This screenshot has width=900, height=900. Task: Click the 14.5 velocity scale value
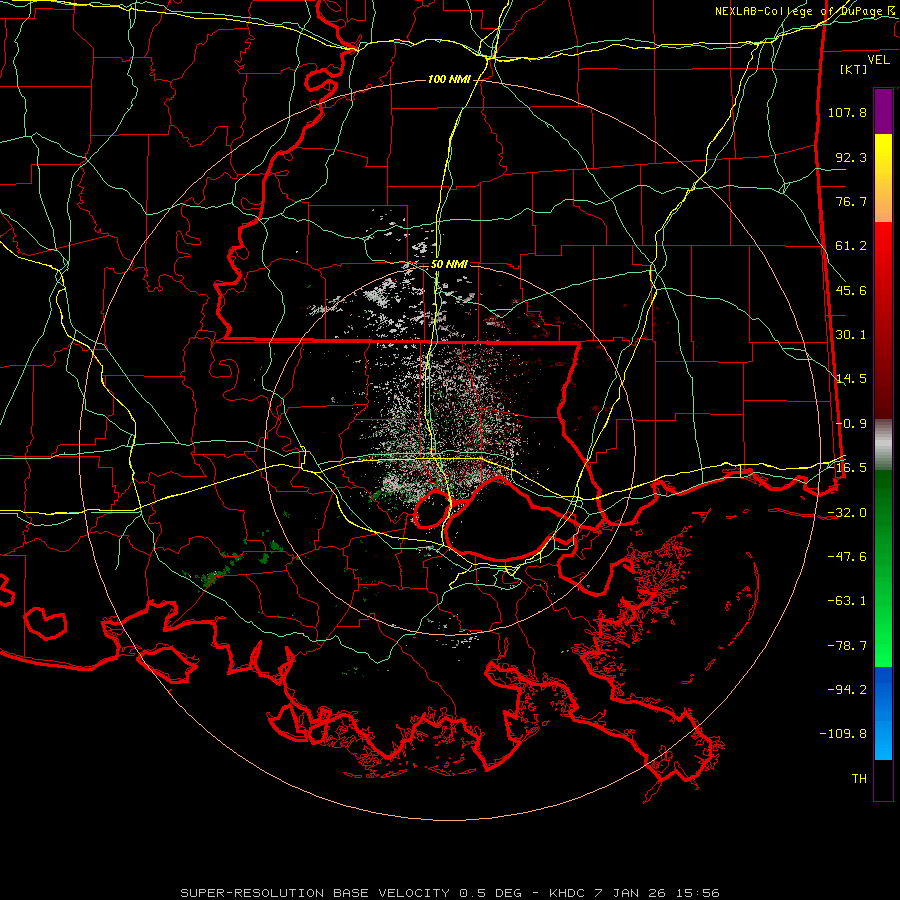(851, 379)
